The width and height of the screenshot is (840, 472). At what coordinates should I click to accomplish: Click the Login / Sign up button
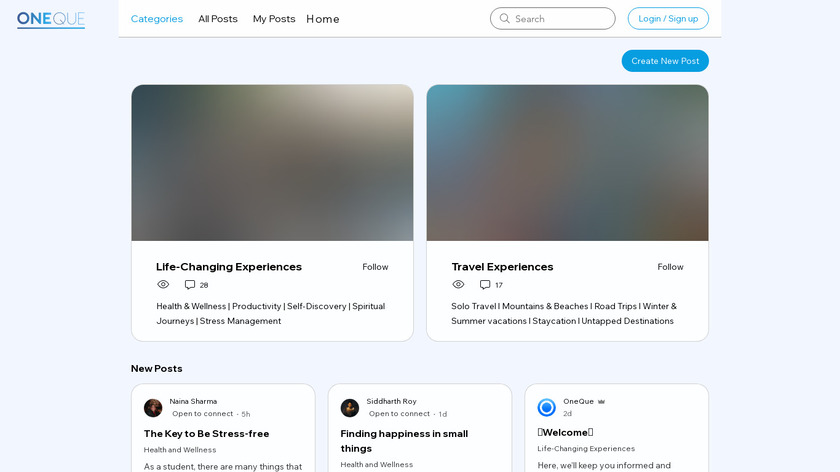(x=668, y=19)
